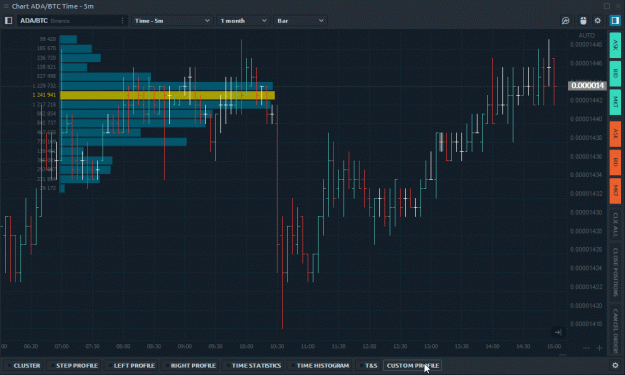
Task: Toggle the STEP PROFILE tool
Action: pos(74,365)
